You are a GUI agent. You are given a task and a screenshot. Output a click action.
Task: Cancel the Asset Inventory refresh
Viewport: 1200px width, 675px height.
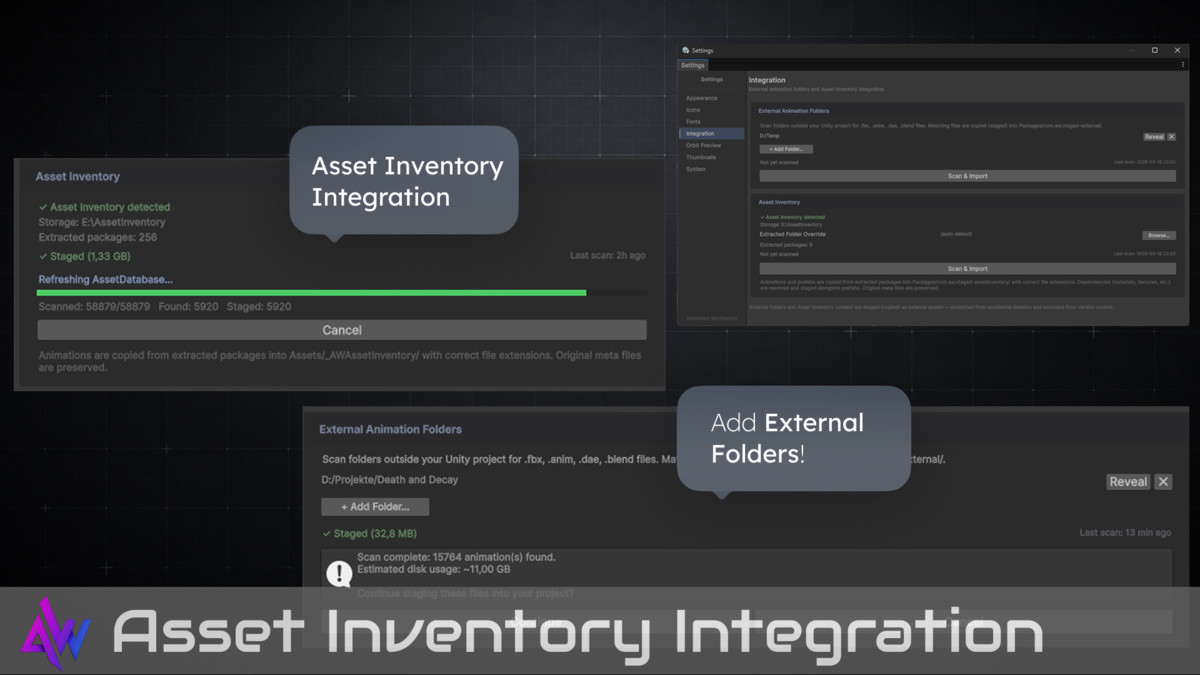(x=342, y=330)
